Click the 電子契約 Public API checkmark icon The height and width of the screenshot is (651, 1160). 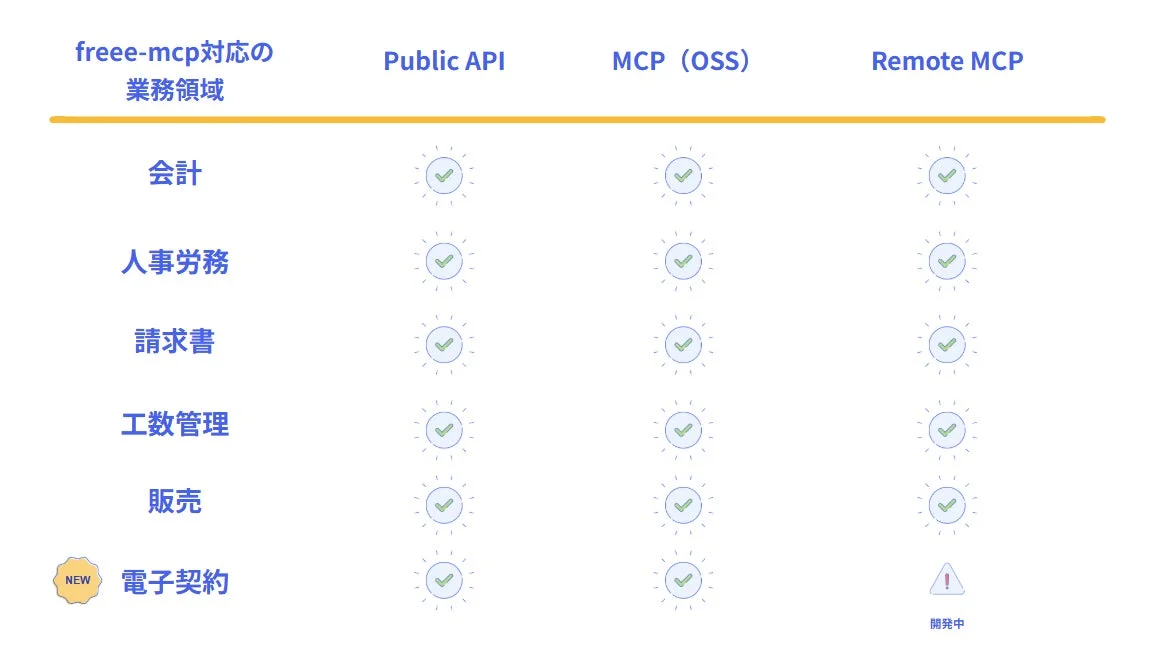[x=444, y=579]
